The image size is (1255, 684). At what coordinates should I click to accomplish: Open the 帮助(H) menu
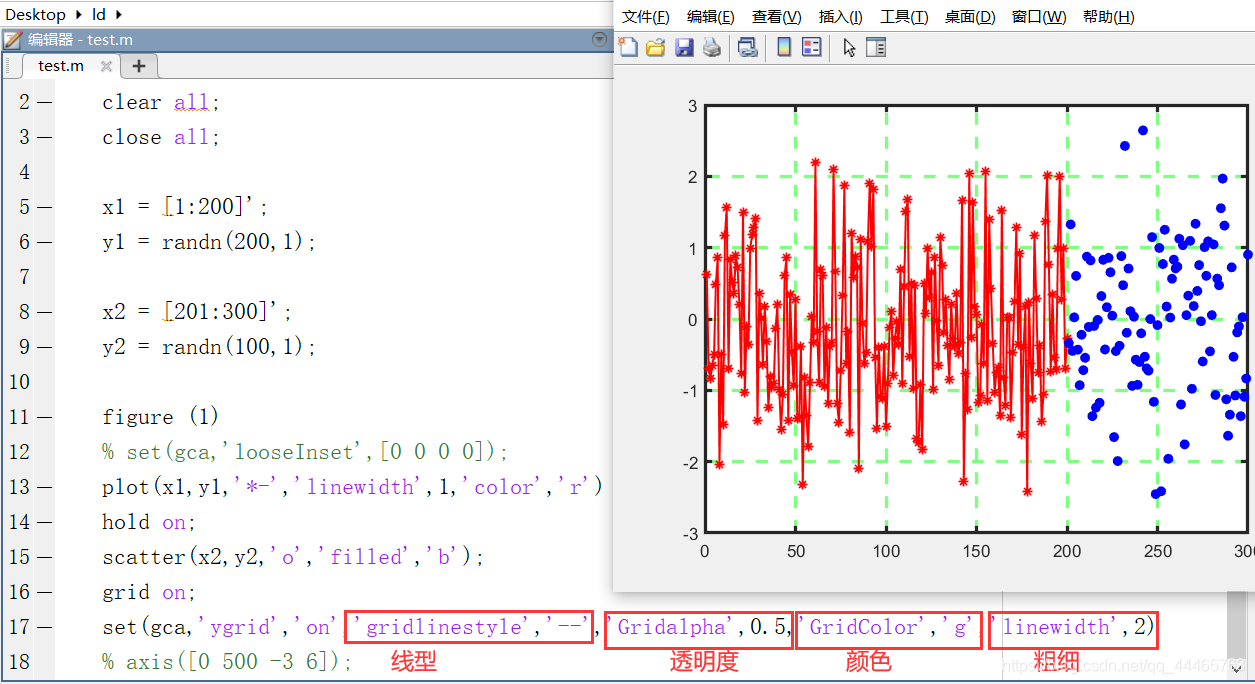click(x=1109, y=17)
